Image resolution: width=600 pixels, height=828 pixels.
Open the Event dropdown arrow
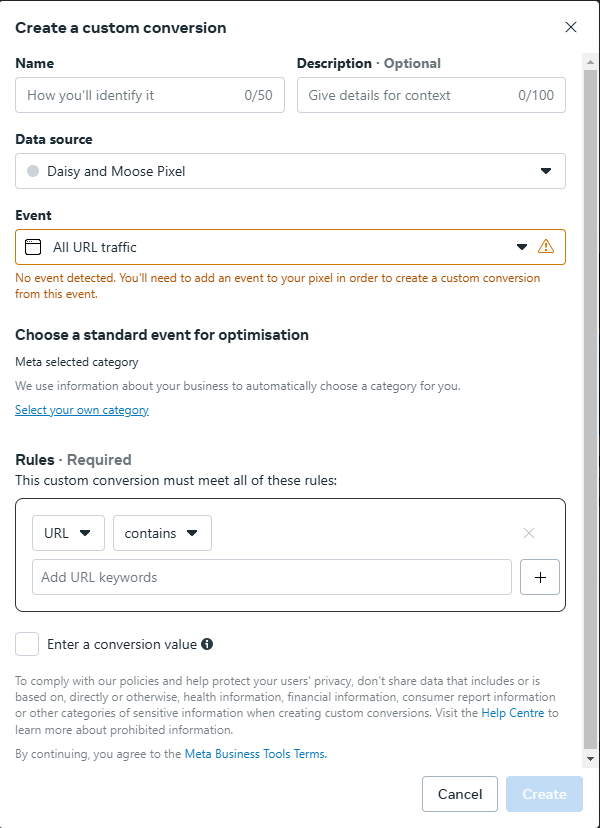[x=522, y=247]
